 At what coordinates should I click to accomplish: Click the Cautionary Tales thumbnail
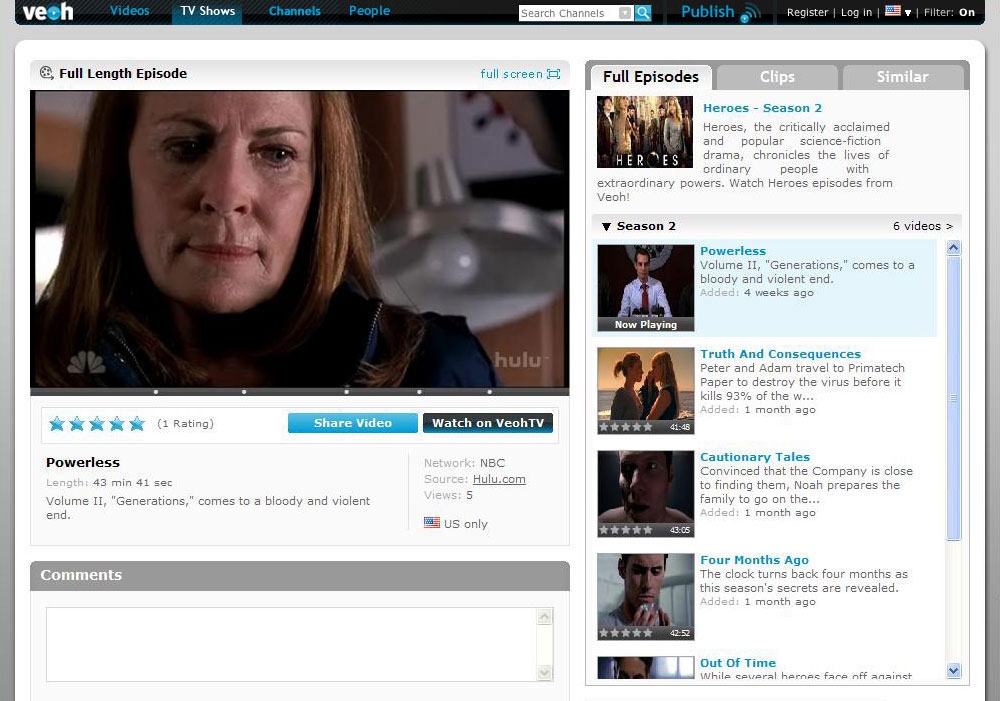click(x=645, y=494)
